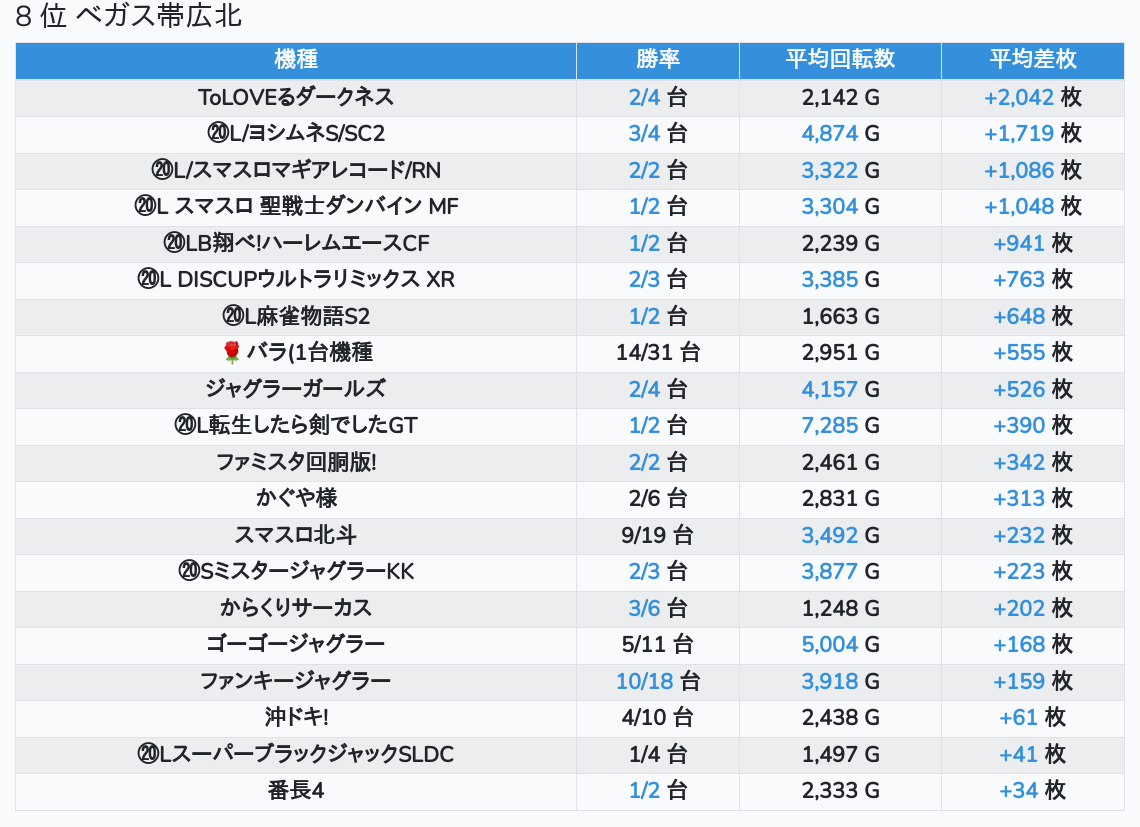Select the 2,951 G average spins value
1140x827 pixels.
point(840,353)
